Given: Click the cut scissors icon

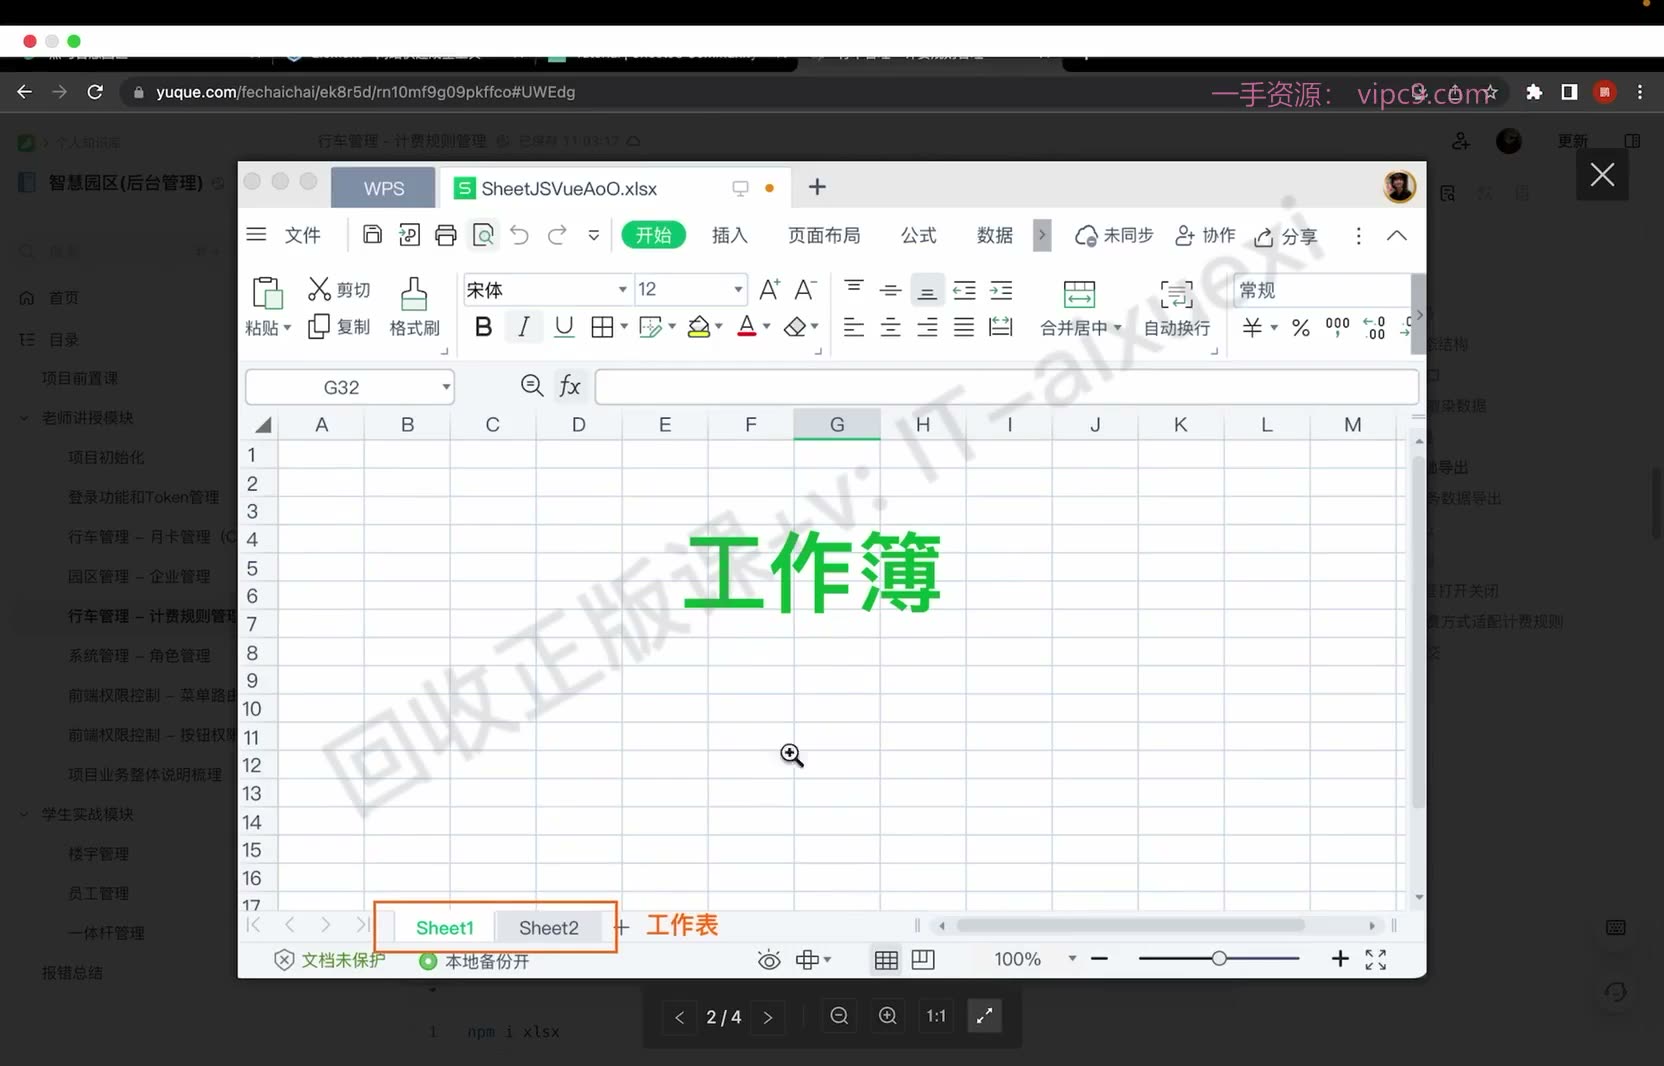Looking at the screenshot, I should click(x=319, y=289).
